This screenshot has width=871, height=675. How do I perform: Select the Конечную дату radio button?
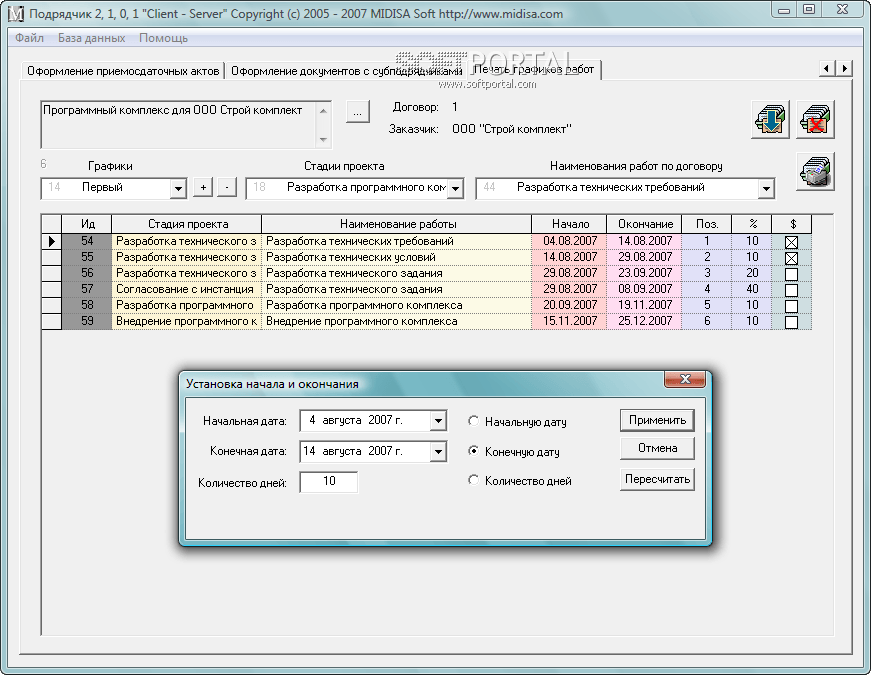click(473, 451)
